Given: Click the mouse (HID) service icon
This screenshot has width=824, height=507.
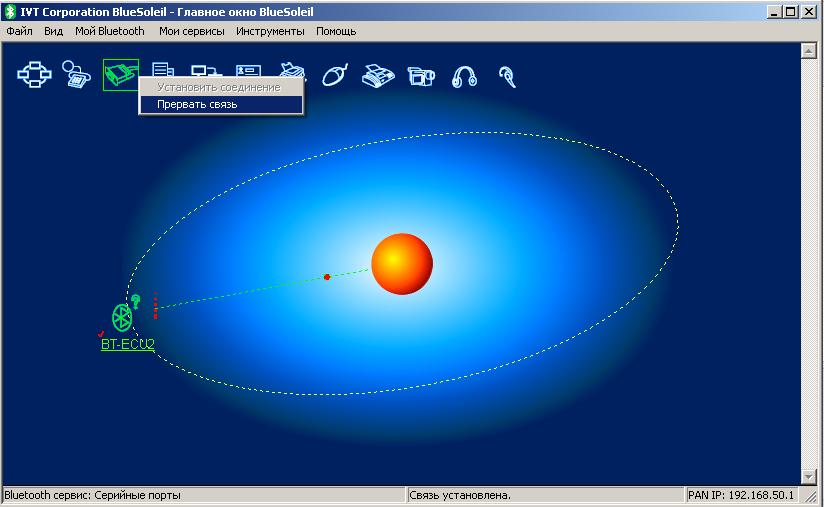Looking at the screenshot, I should (x=334, y=75).
